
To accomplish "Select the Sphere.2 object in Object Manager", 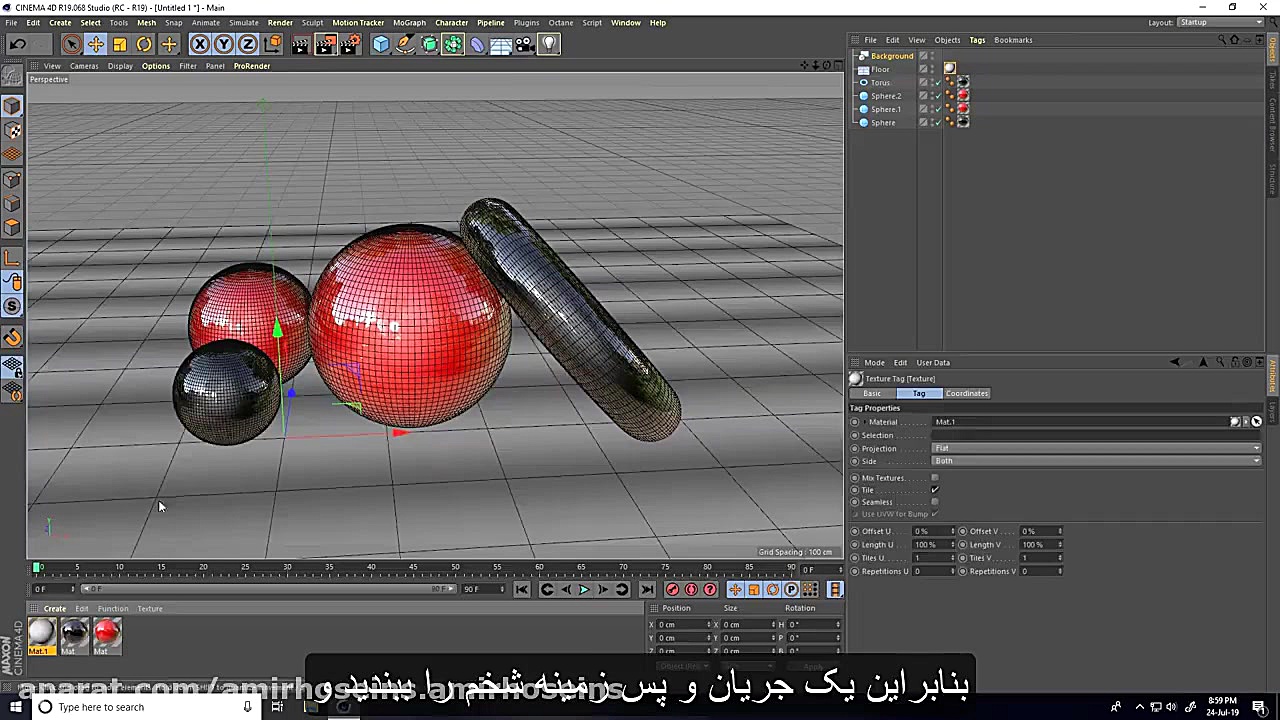I will [x=886, y=95].
